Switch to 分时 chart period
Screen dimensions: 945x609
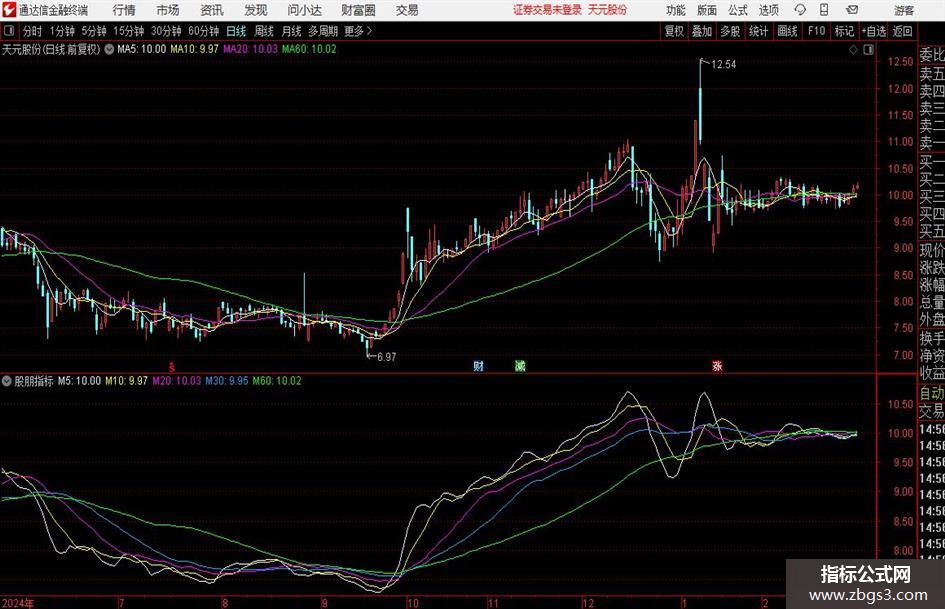(x=32, y=31)
